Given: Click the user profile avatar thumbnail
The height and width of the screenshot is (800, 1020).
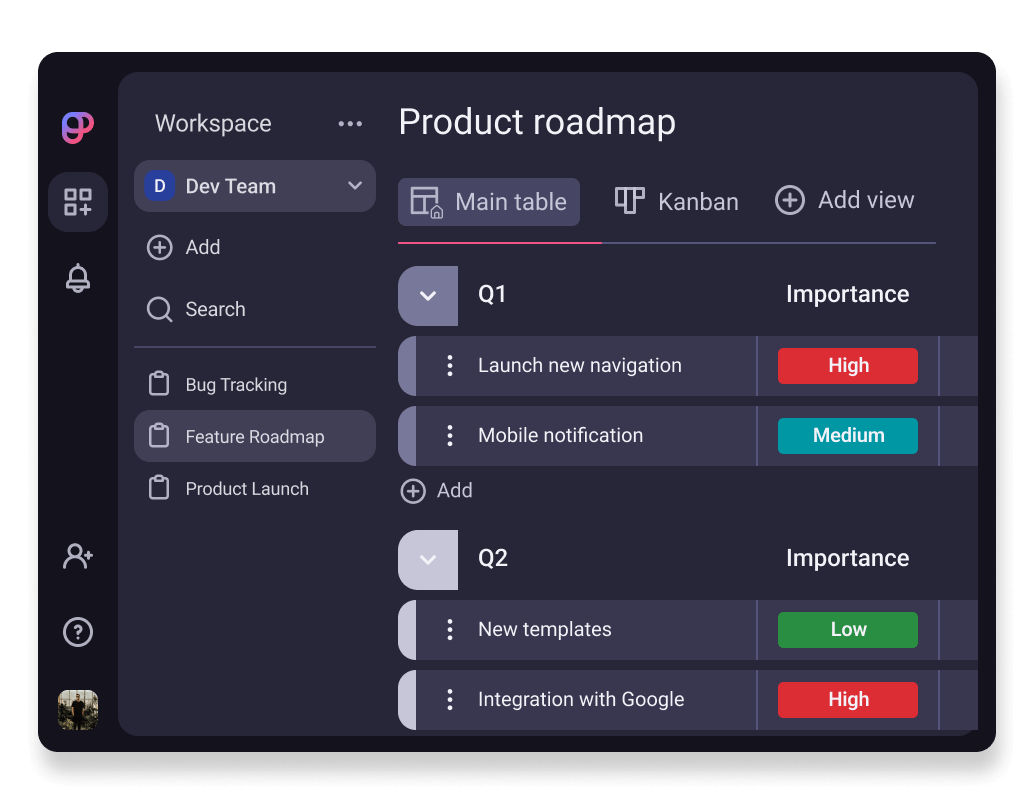Looking at the screenshot, I should tap(78, 709).
